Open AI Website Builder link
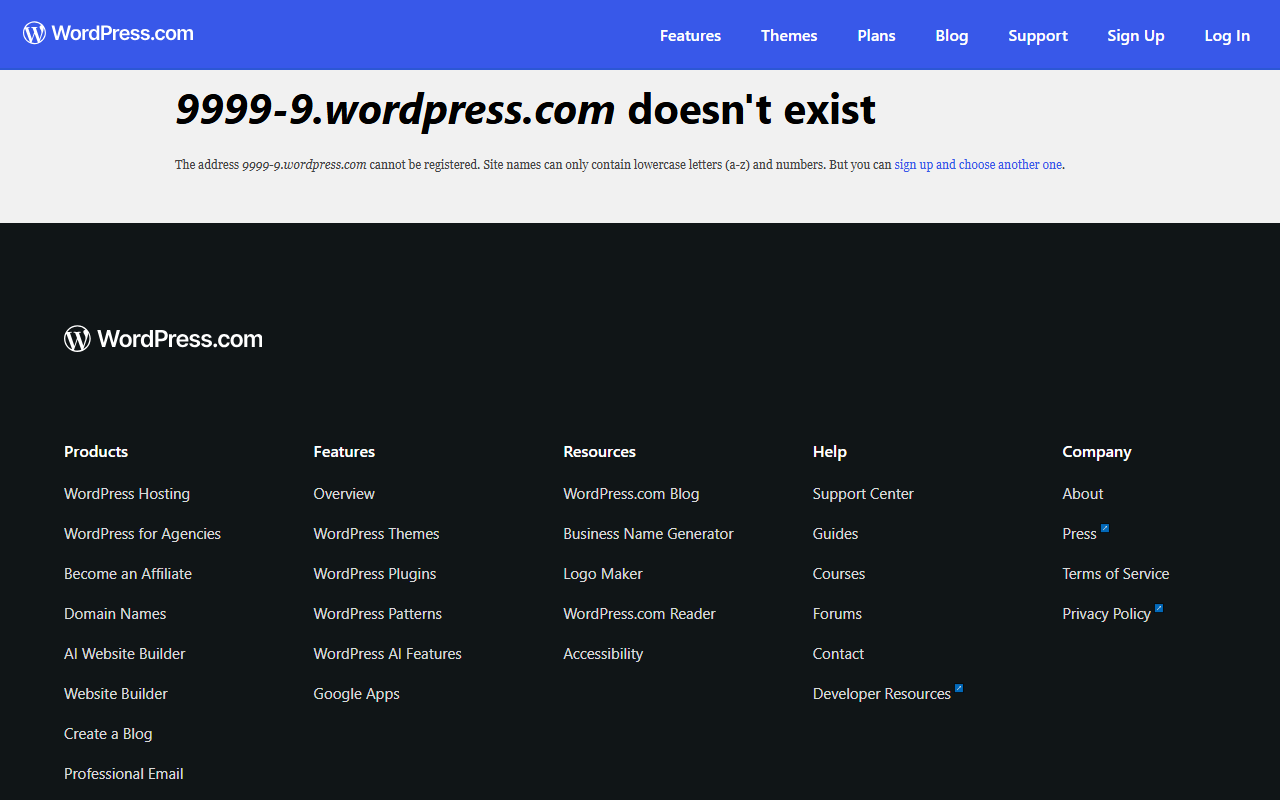Screen dimensions: 1280x800 click(125, 654)
